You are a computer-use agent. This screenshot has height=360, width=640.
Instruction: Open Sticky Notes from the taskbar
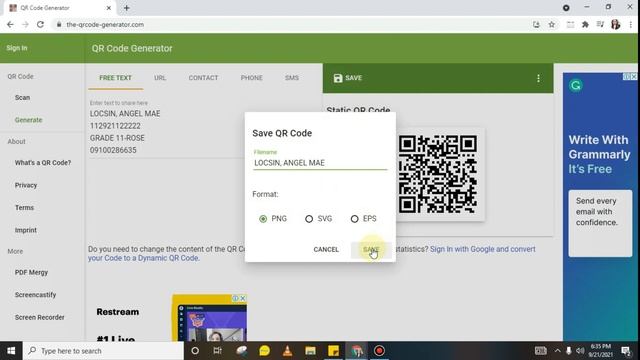coord(333,351)
